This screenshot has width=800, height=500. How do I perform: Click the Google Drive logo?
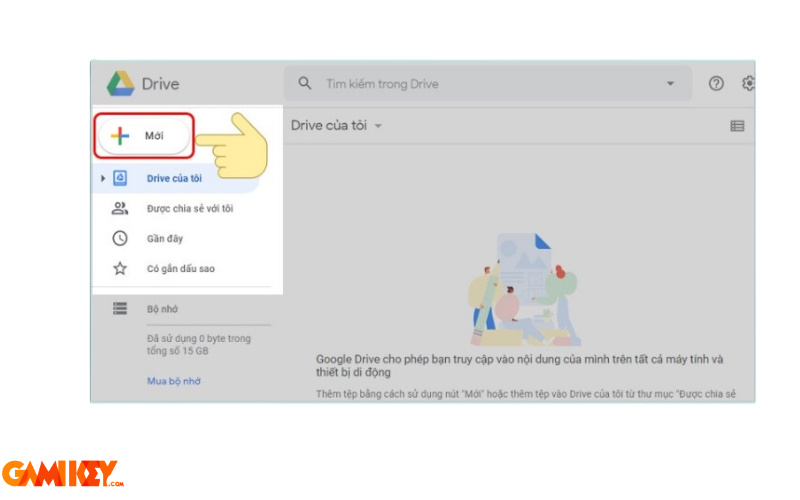click(120, 84)
